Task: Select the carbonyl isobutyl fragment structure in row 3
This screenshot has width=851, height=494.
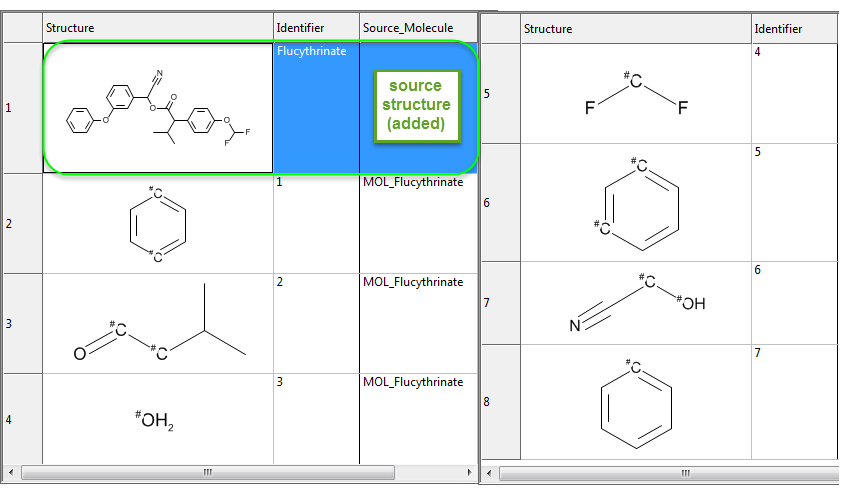Action: click(x=158, y=324)
